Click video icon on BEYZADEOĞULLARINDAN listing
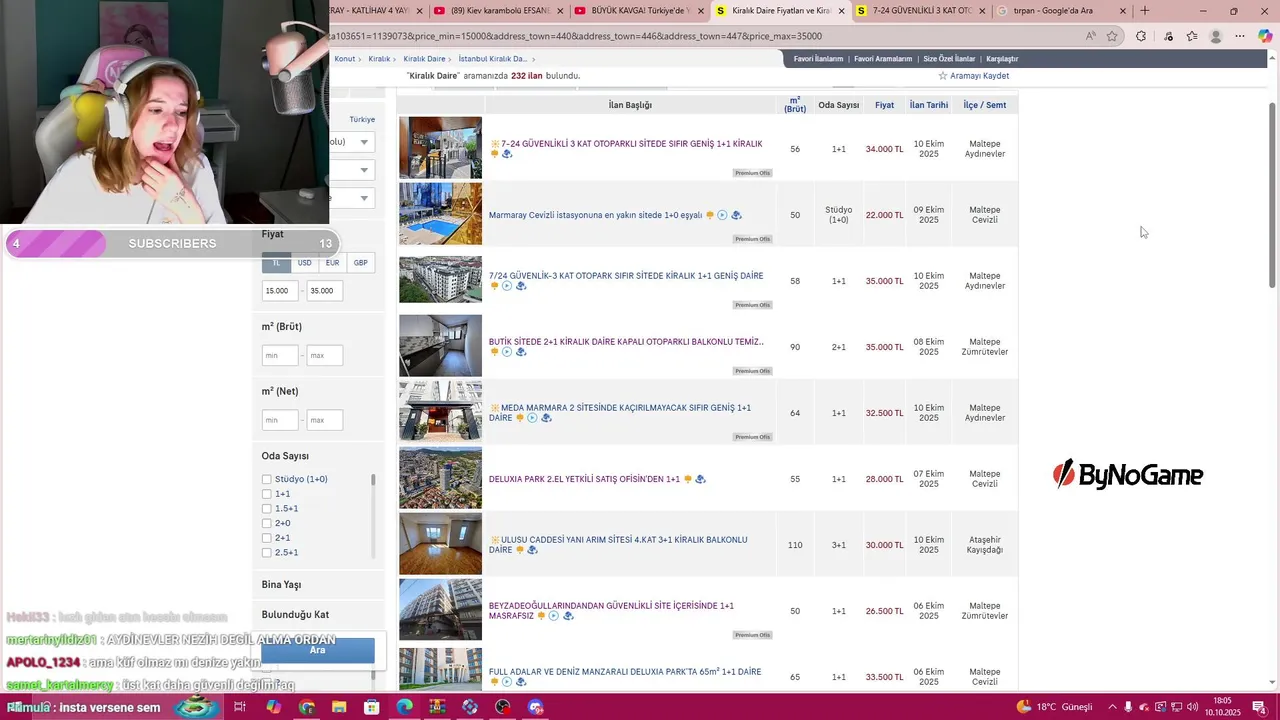The width and height of the screenshot is (1280, 720). click(554, 616)
